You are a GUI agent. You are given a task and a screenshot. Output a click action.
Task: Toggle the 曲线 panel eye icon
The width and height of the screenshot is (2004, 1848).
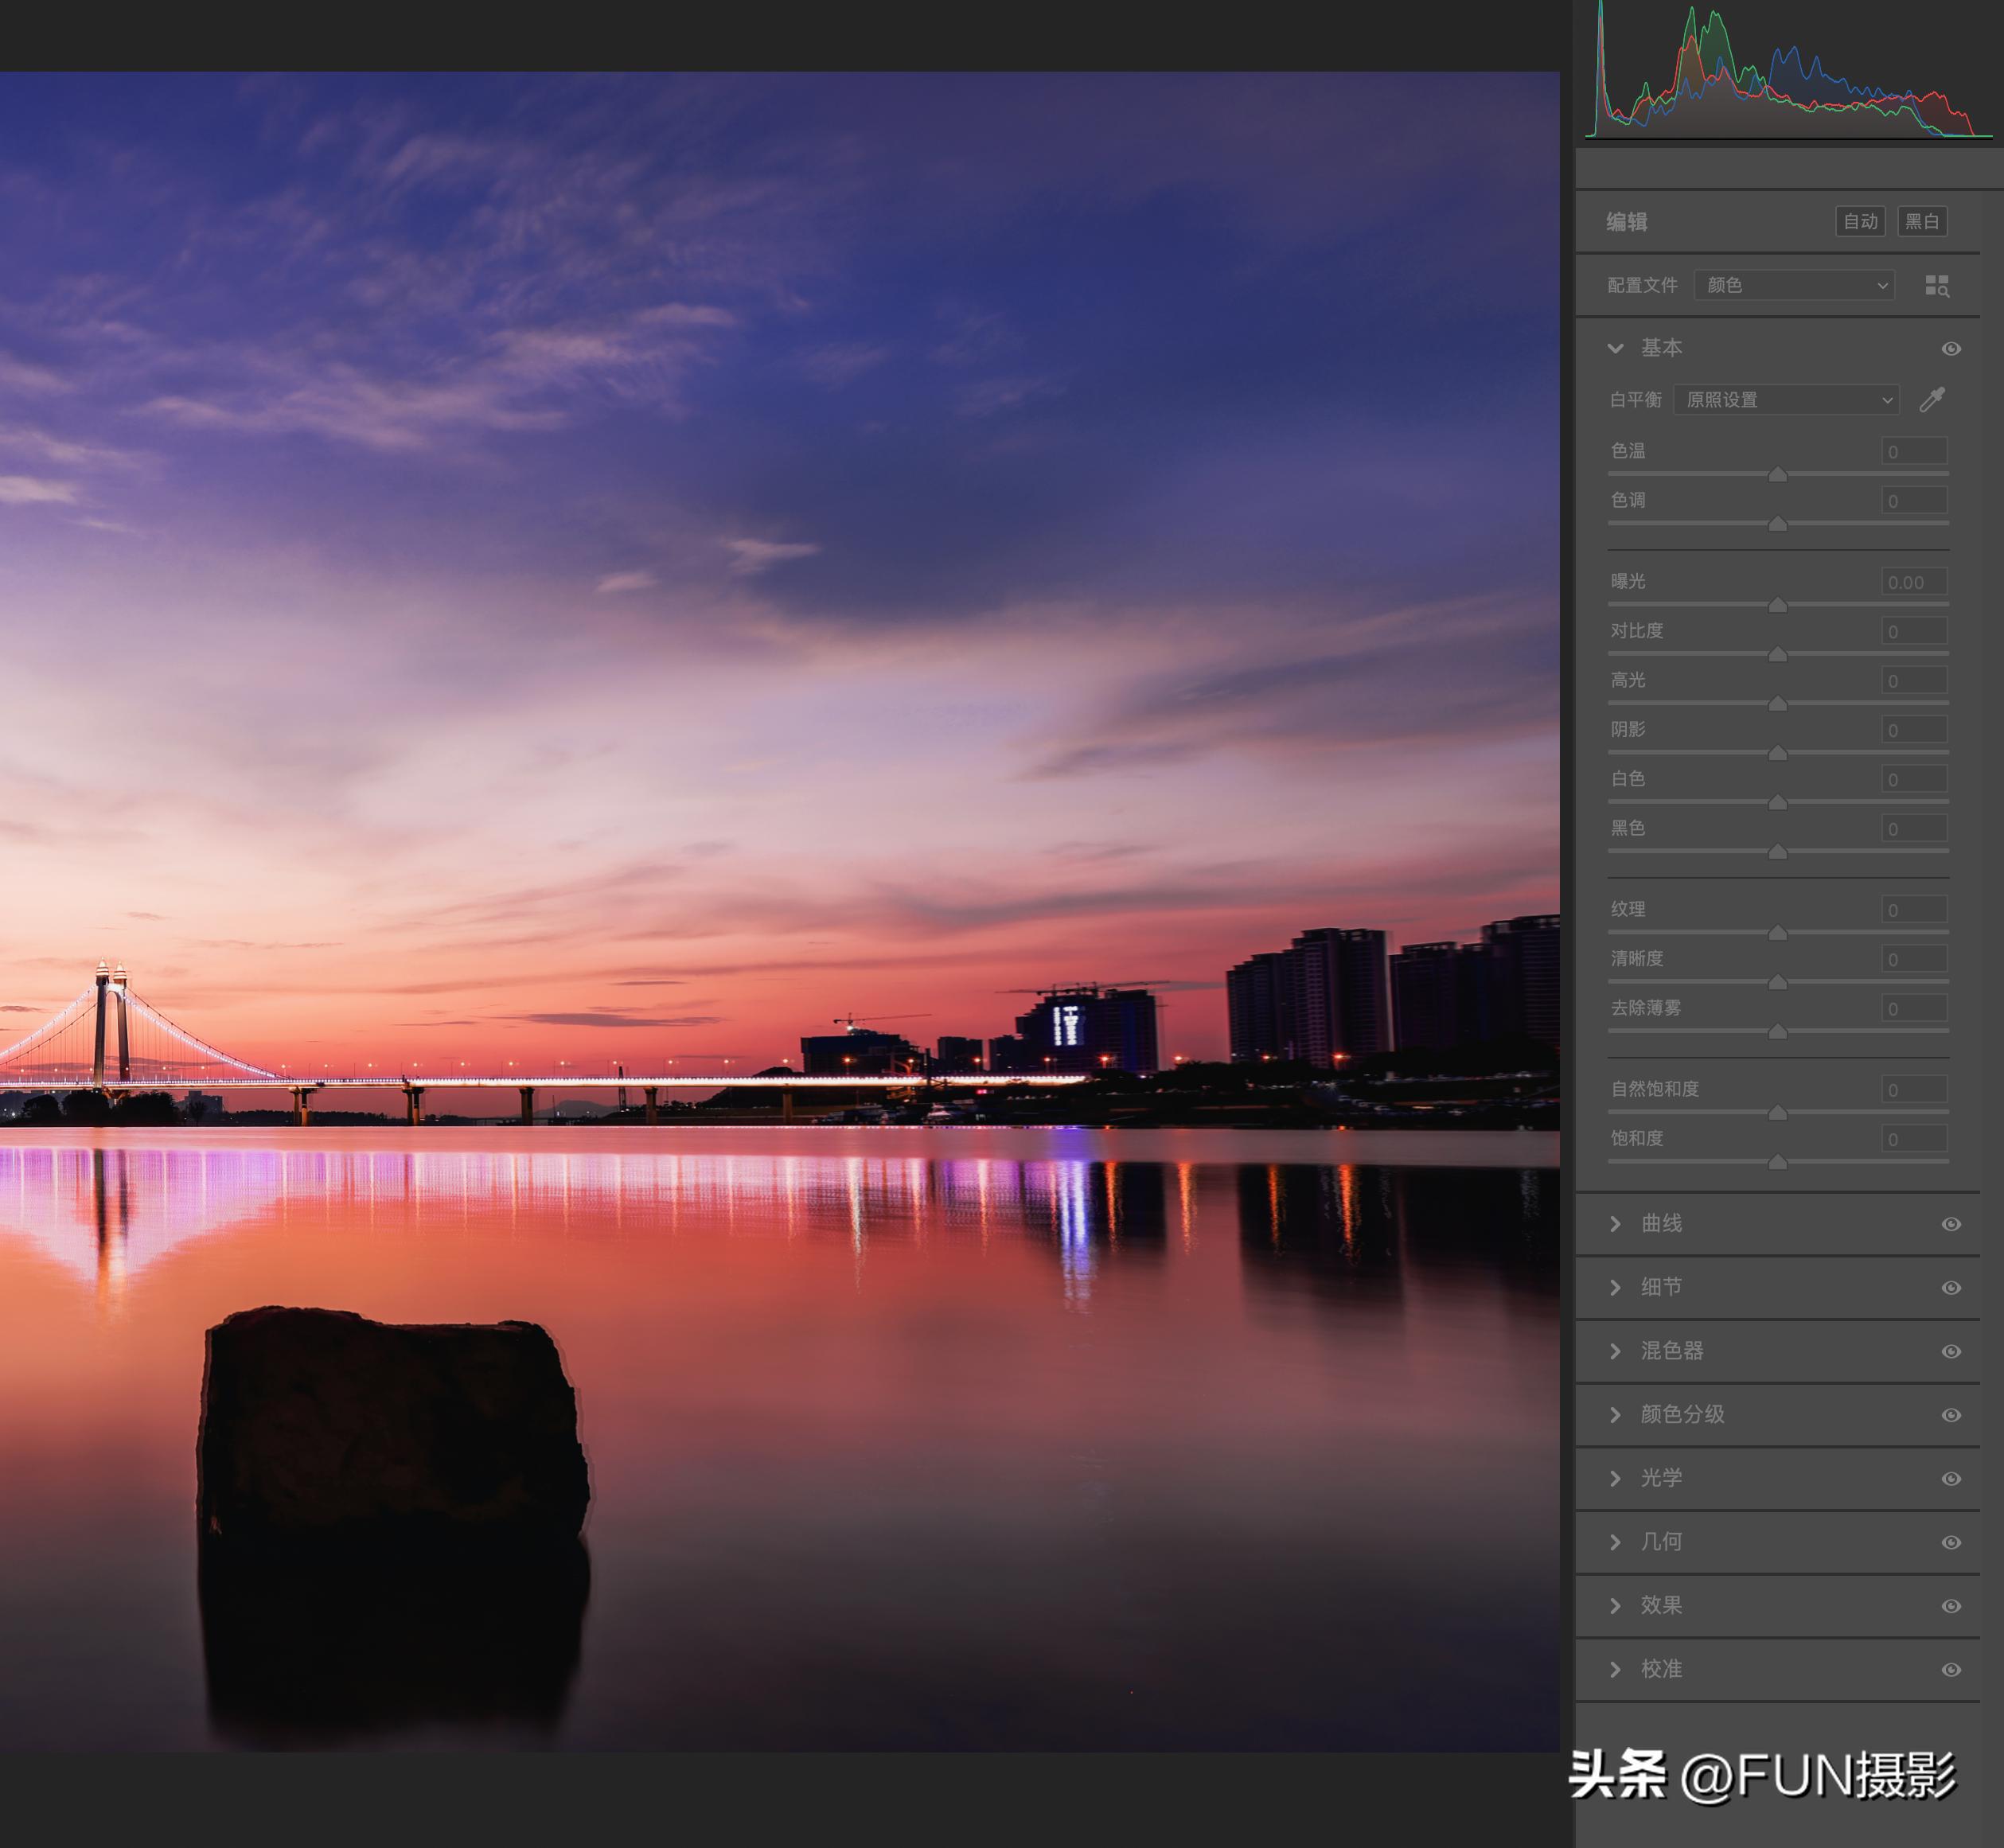click(x=1951, y=1224)
